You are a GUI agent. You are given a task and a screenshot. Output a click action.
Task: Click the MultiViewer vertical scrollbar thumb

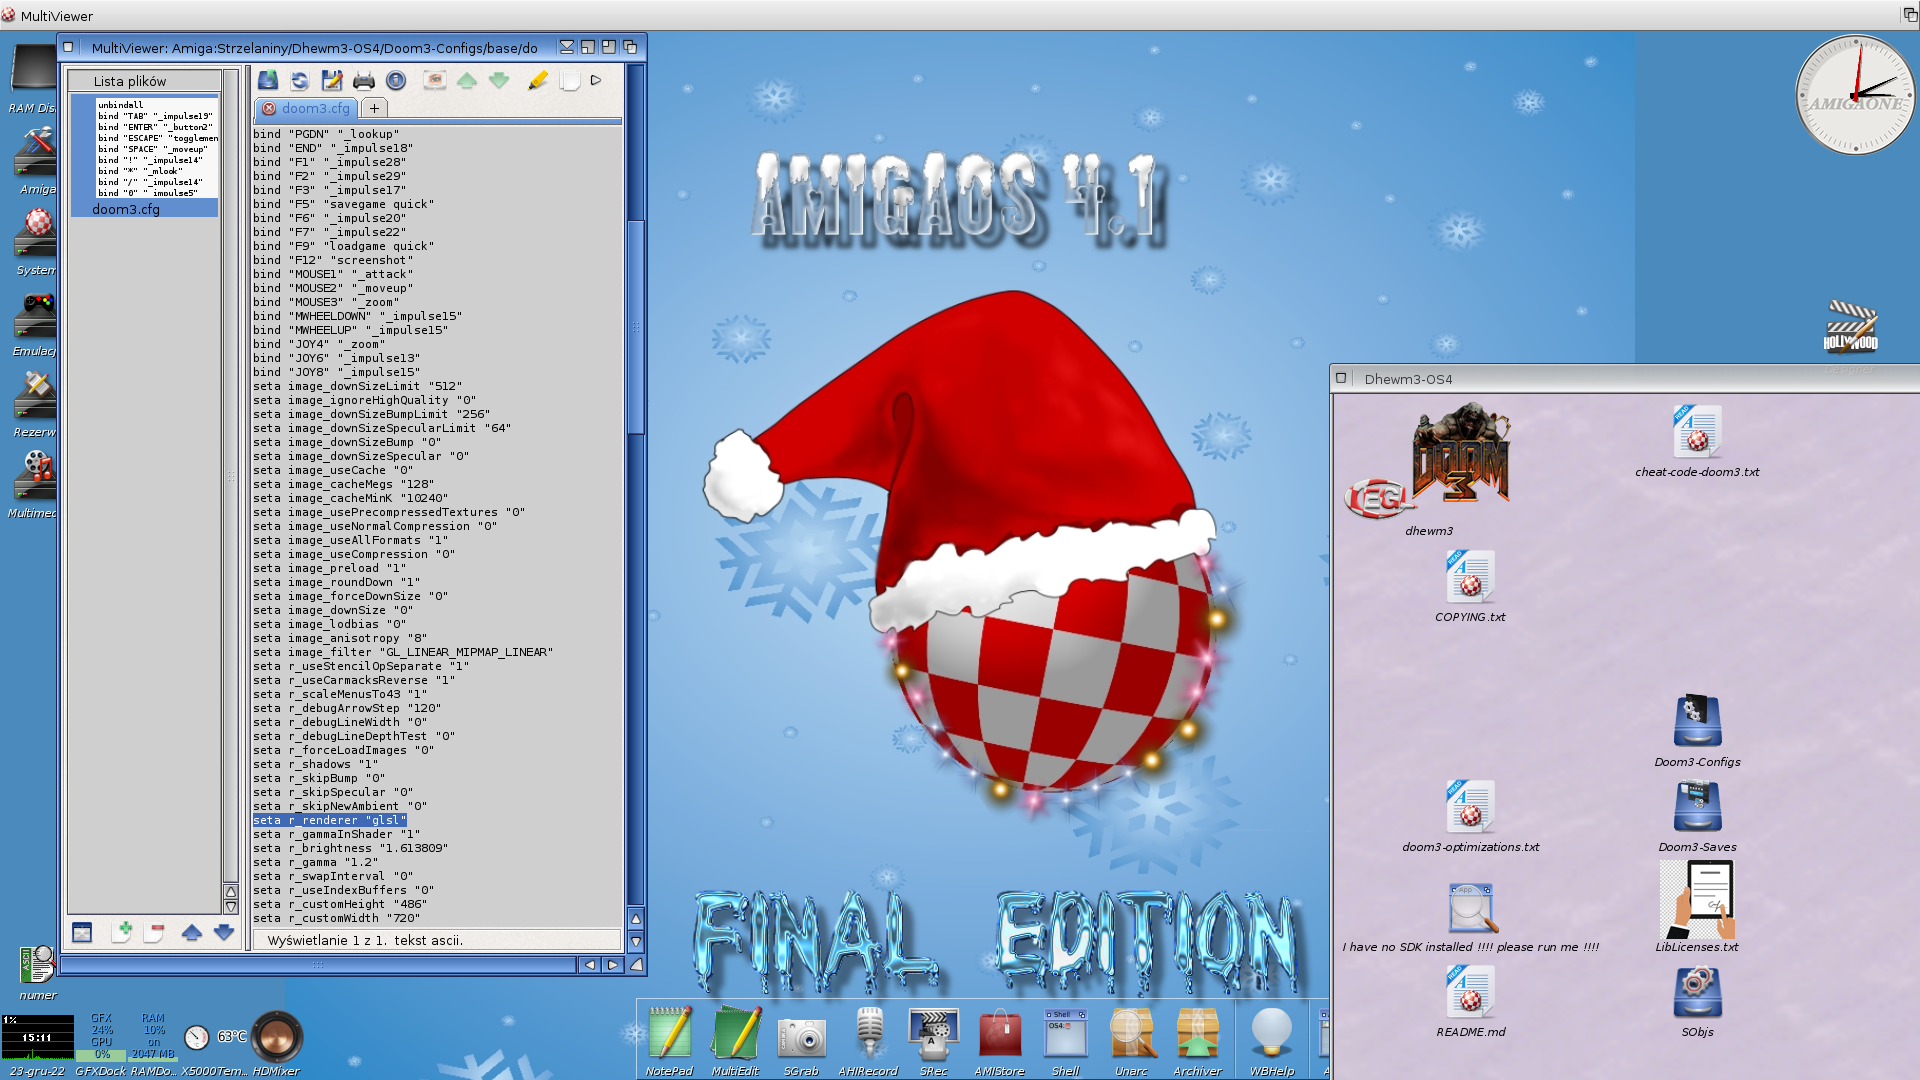point(635,327)
